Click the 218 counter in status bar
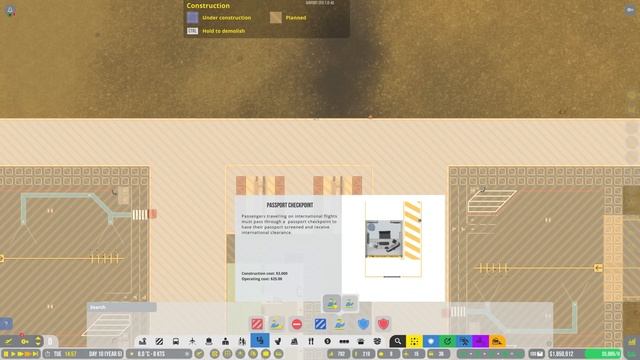Viewport: 640px width, 360px height. 364,354
